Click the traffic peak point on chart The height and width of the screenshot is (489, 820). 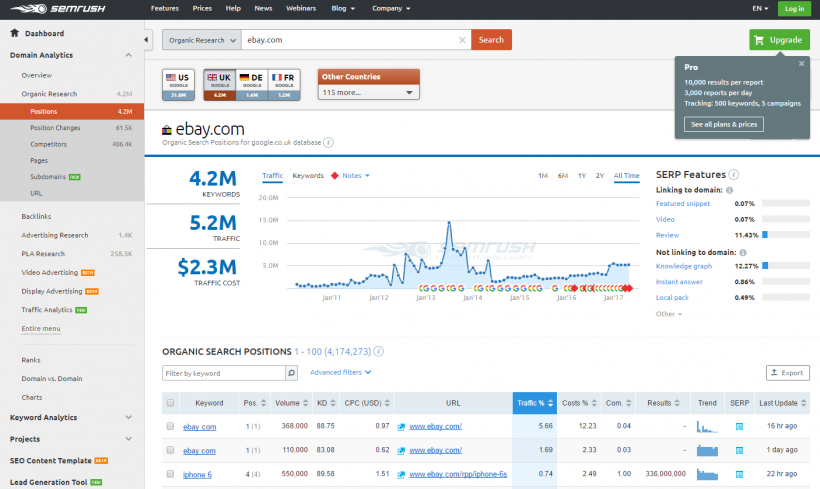point(449,223)
